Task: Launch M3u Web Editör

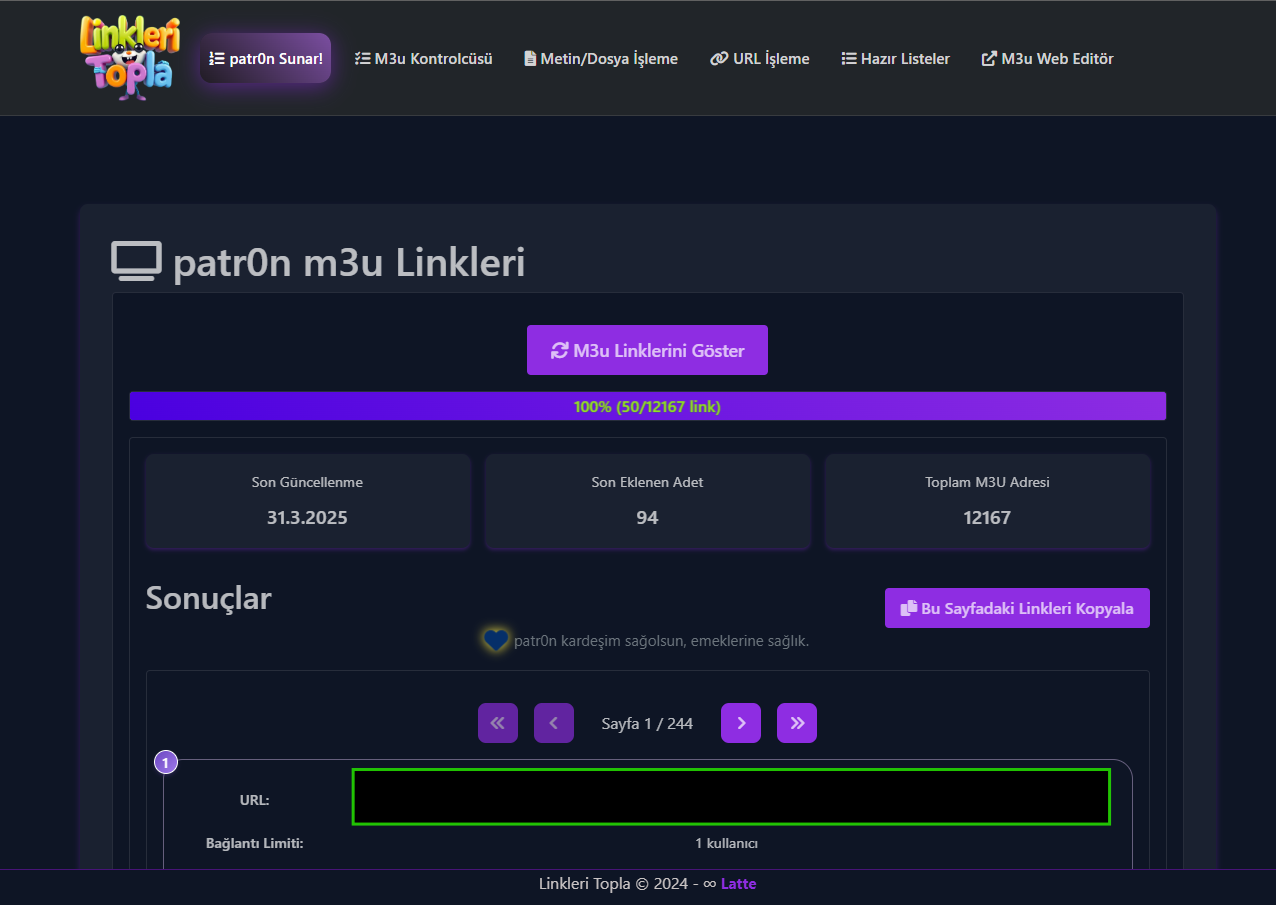Action: (x=1048, y=59)
